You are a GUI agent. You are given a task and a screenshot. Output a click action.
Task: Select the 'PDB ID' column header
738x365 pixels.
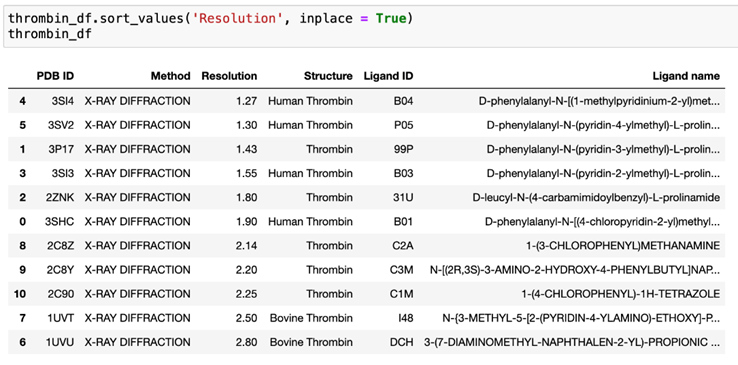[x=55, y=76]
